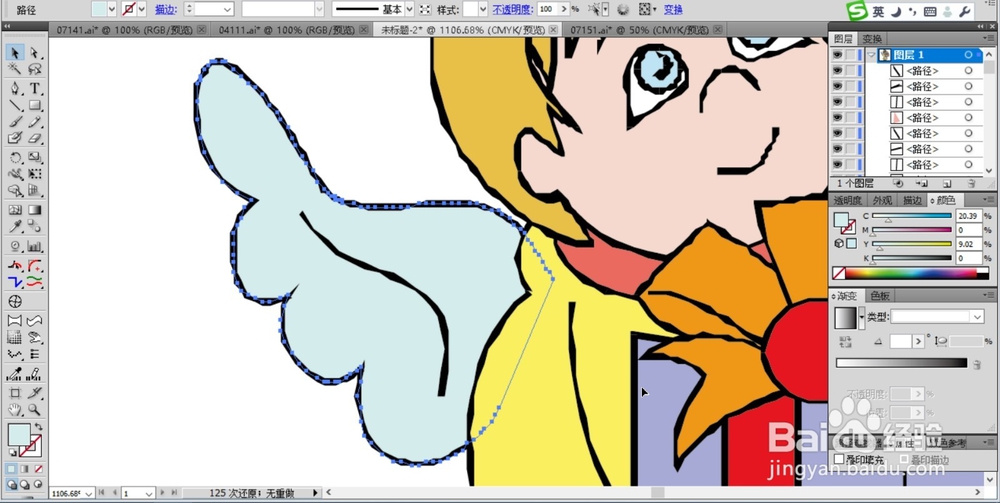Set toolbox paint mode to None
This screenshot has width=1000, height=503.
38,469
